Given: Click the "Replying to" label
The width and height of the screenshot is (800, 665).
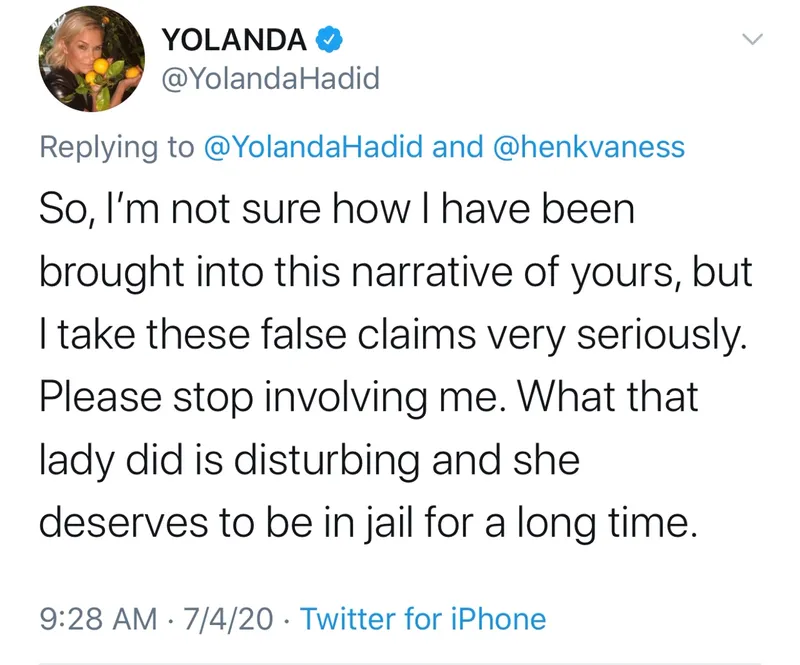Looking at the screenshot, I should 117,147.
